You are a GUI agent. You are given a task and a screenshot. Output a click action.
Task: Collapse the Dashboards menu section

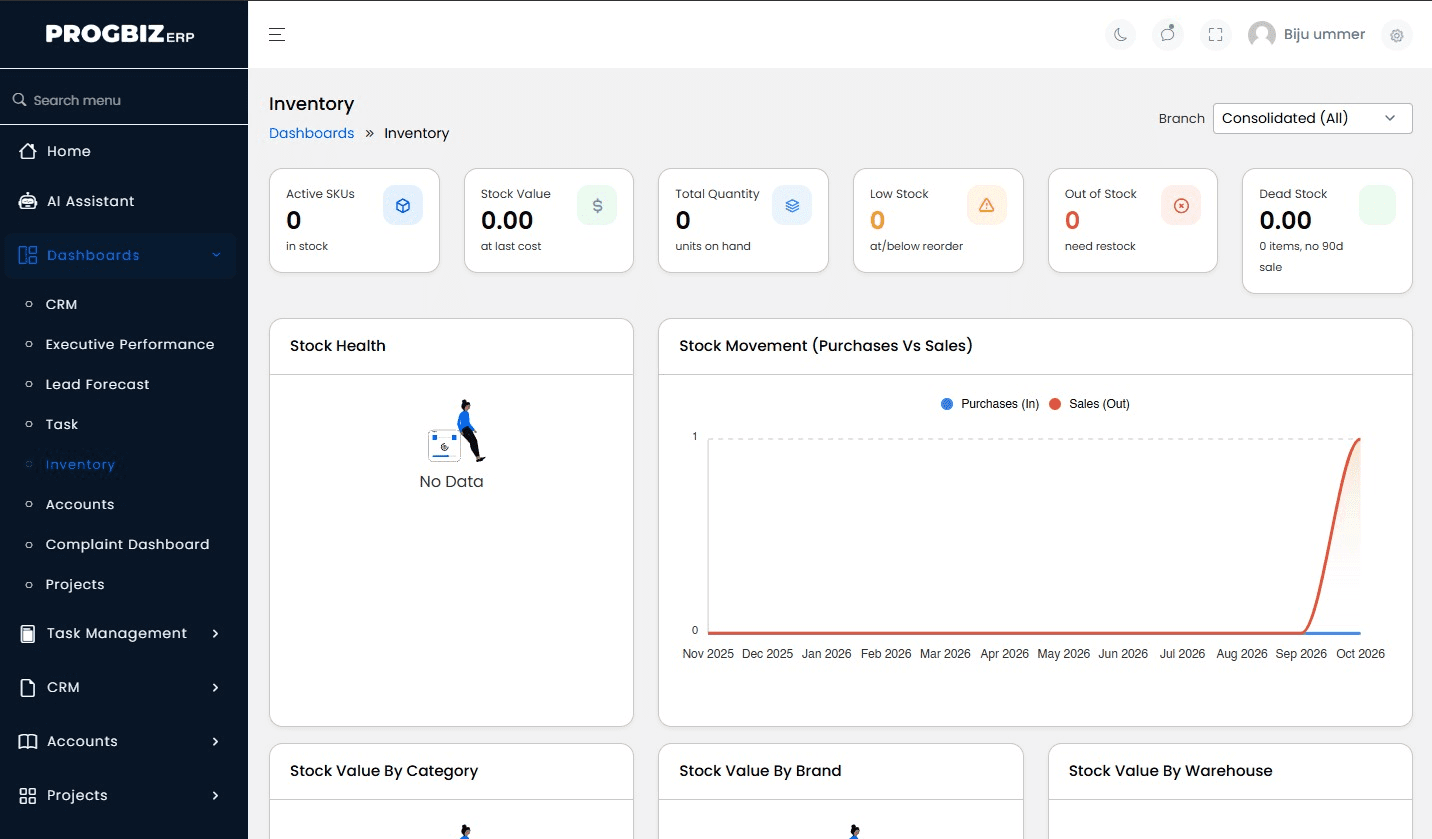[120, 255]
